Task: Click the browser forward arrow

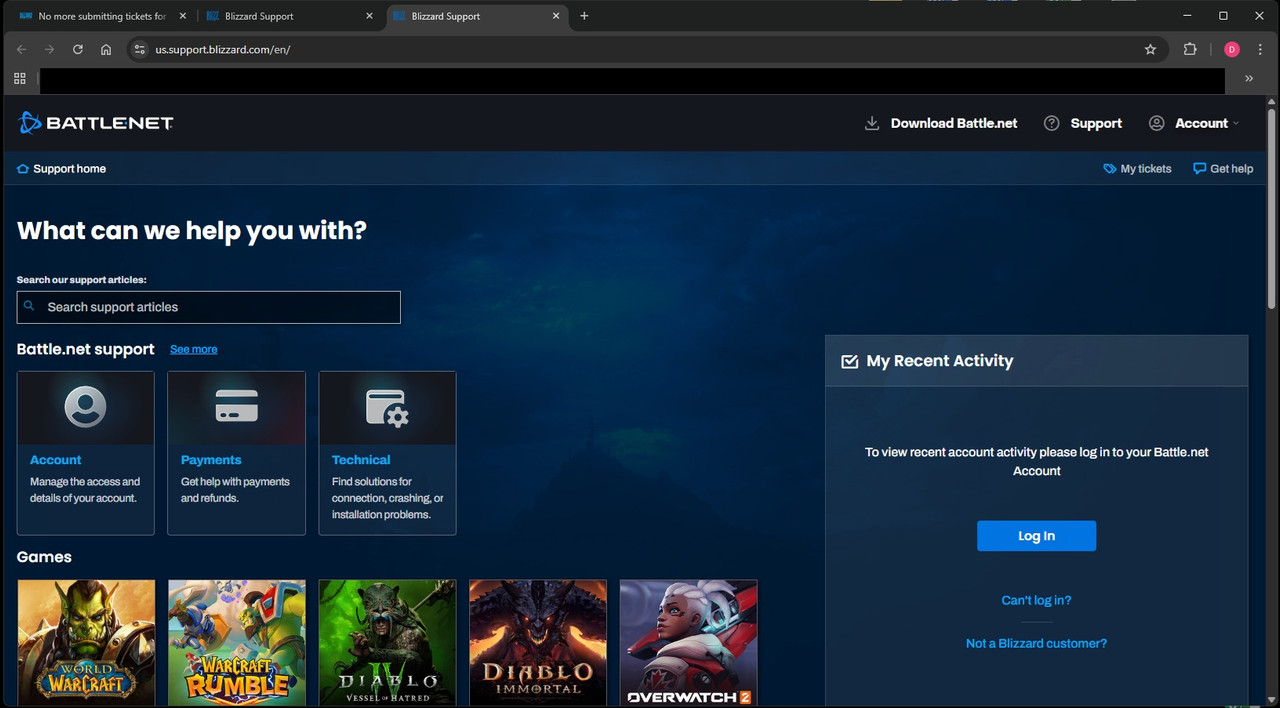Action: point(49,49)
